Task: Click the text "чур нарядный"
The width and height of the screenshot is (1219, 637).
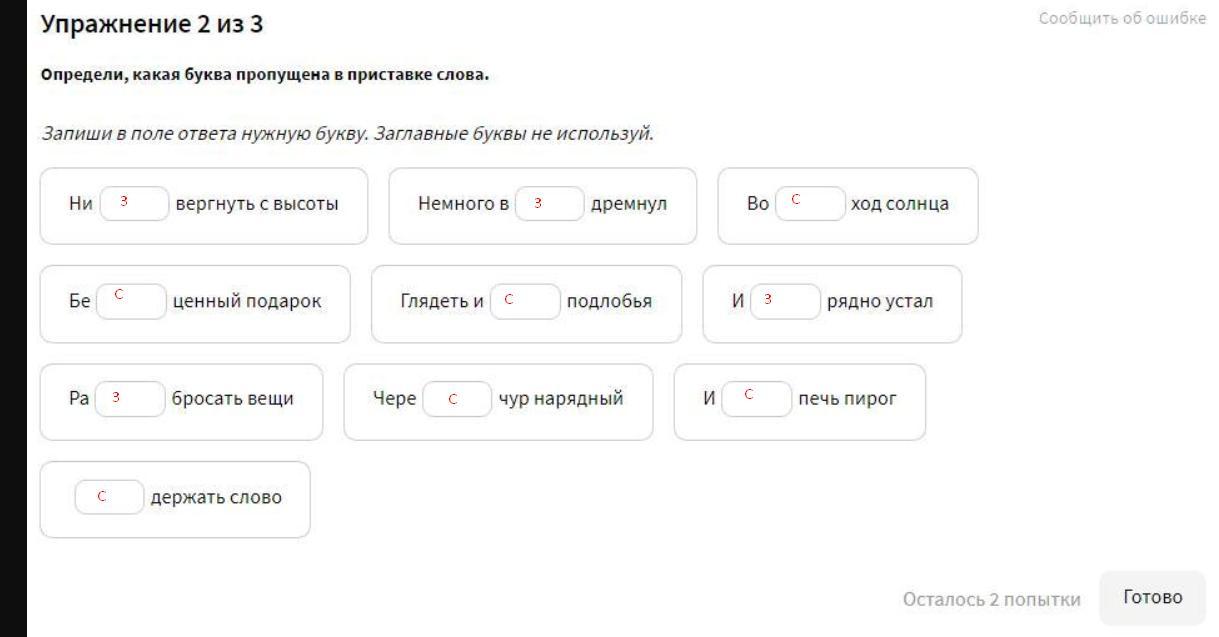Action: pos(560,400)
